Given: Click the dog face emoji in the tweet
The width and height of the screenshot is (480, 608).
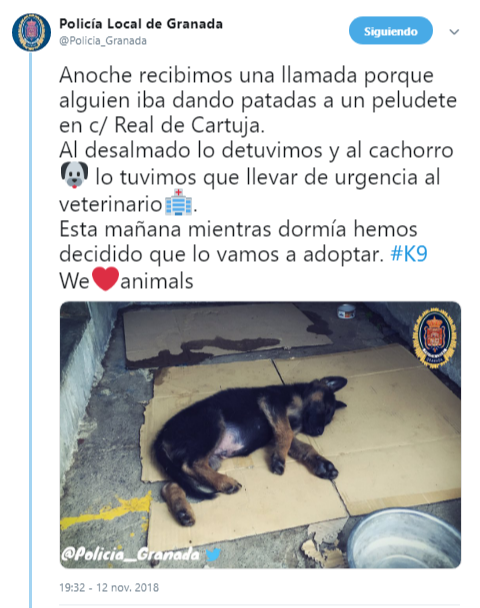Looking at the screenshot, I should (x=74, y=175).
